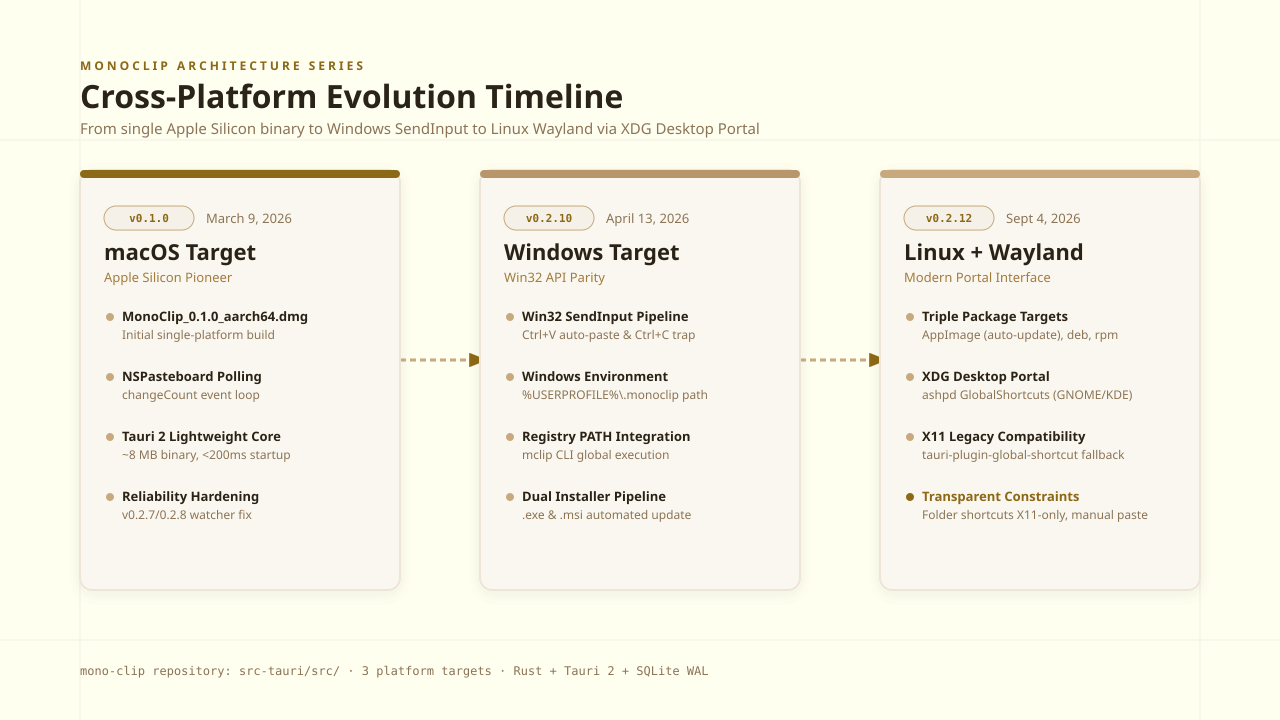Click the v0.1.0 version badge
Viewport: 1280px width, 720px height.
point(149,218)
